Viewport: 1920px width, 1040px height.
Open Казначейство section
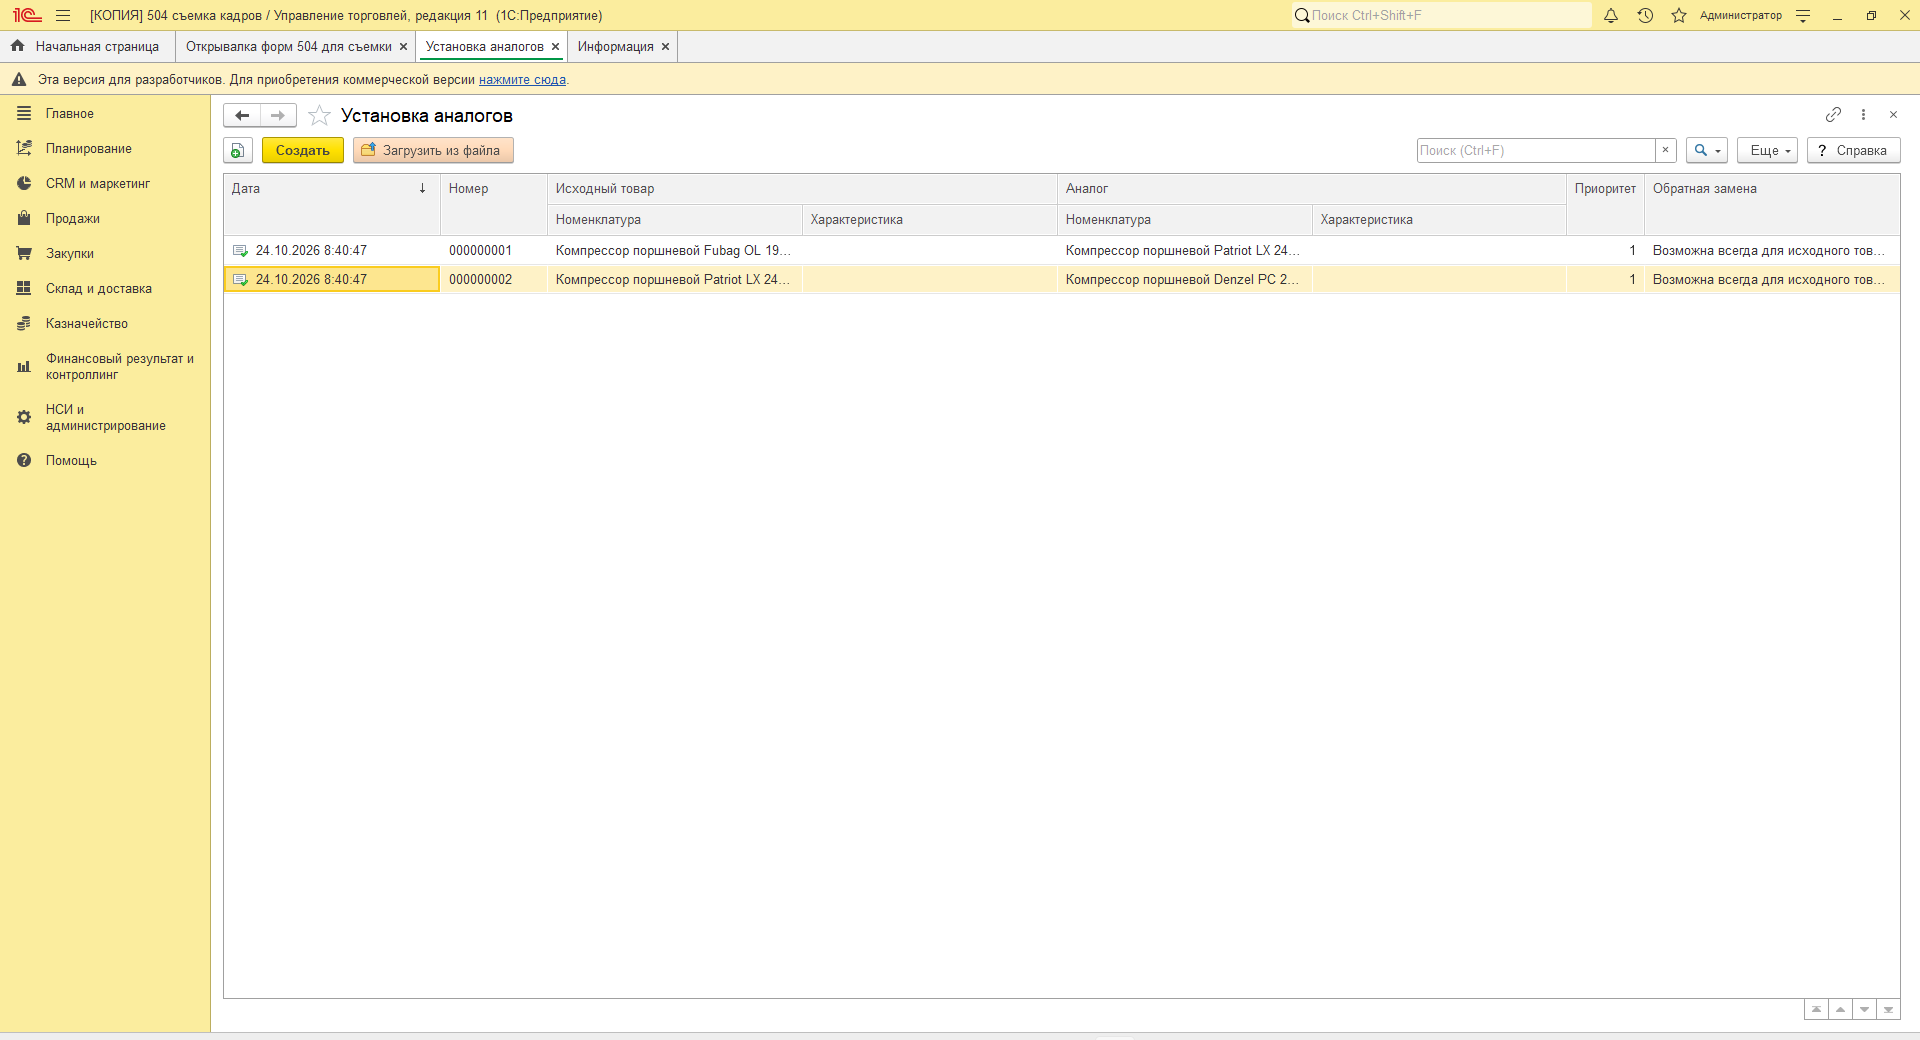(x=105, y=324)
